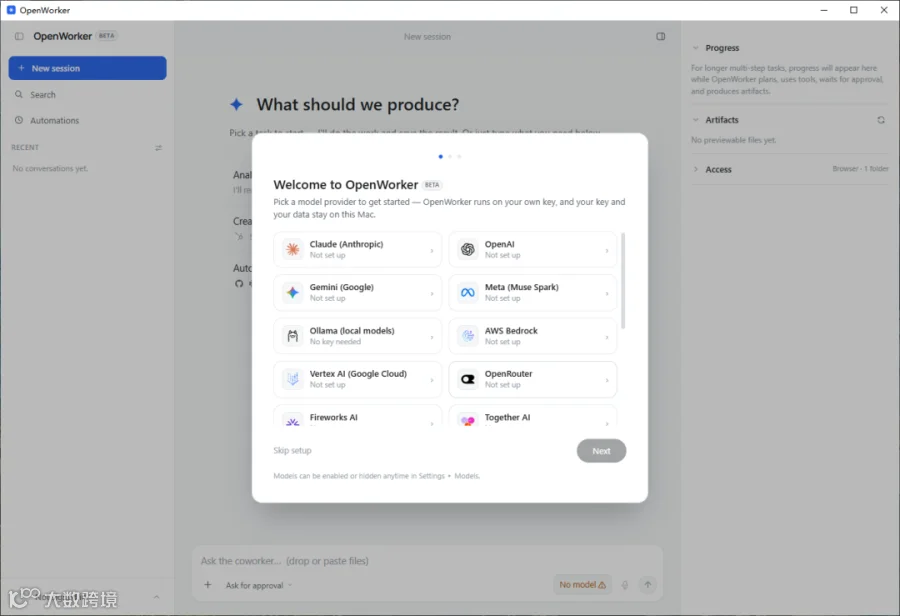Screen dimensions: 900x616
Task: Expand the Access section chevron
Action: coord(696,169)
